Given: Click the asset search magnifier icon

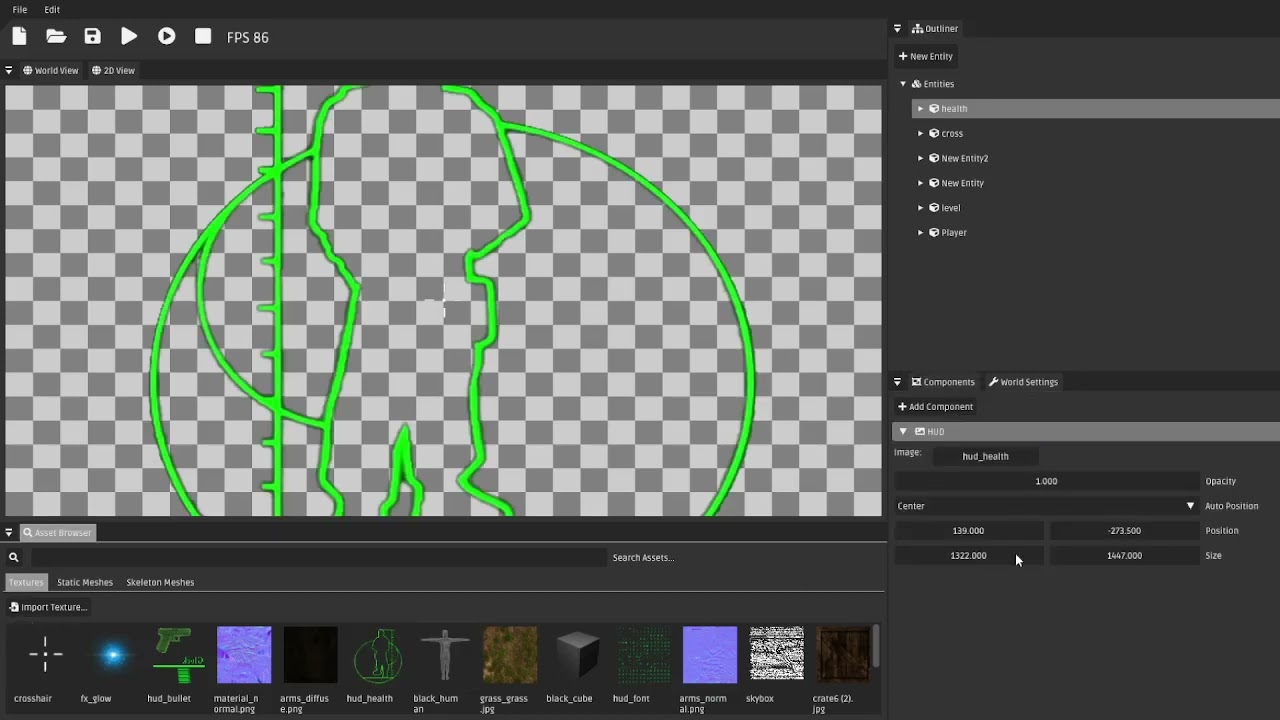Looking at the screenshot, I should (14, 558).
